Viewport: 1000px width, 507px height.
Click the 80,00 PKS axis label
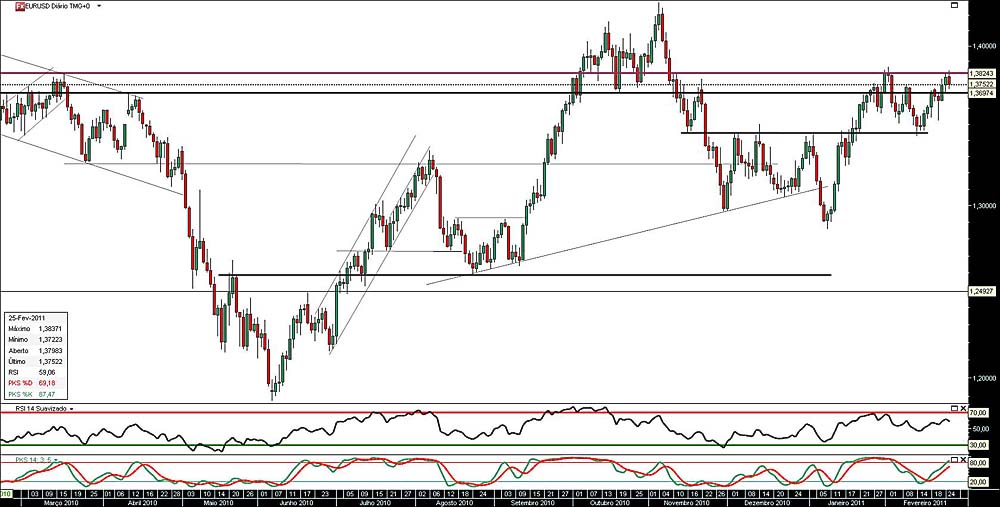tap(978, 463)
